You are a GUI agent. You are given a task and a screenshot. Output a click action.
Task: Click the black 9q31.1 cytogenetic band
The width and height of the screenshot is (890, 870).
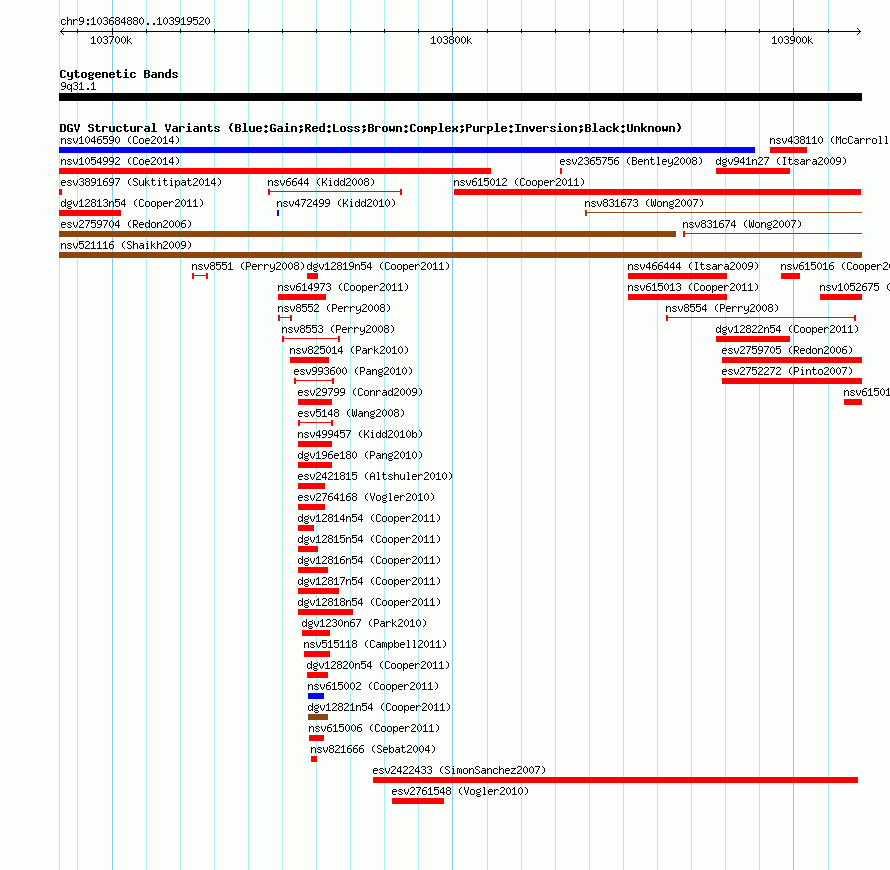coord(460,97)
